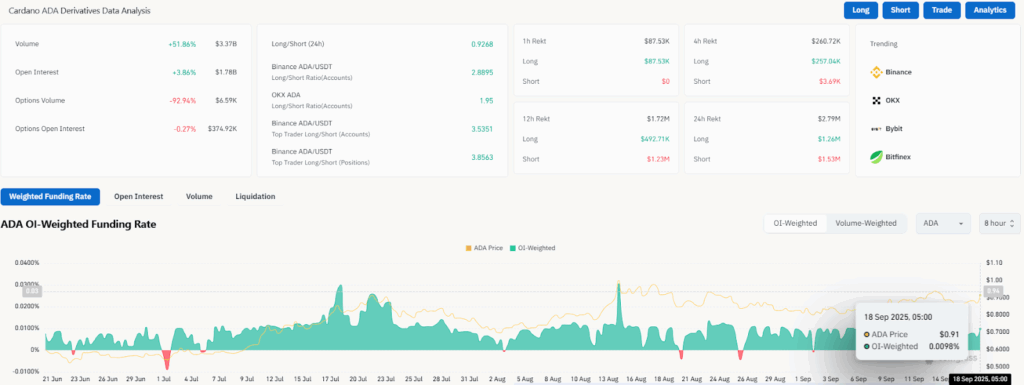Click the 1h Rekt total $87.53K
Screen dimensions: 1024x385
657,40
